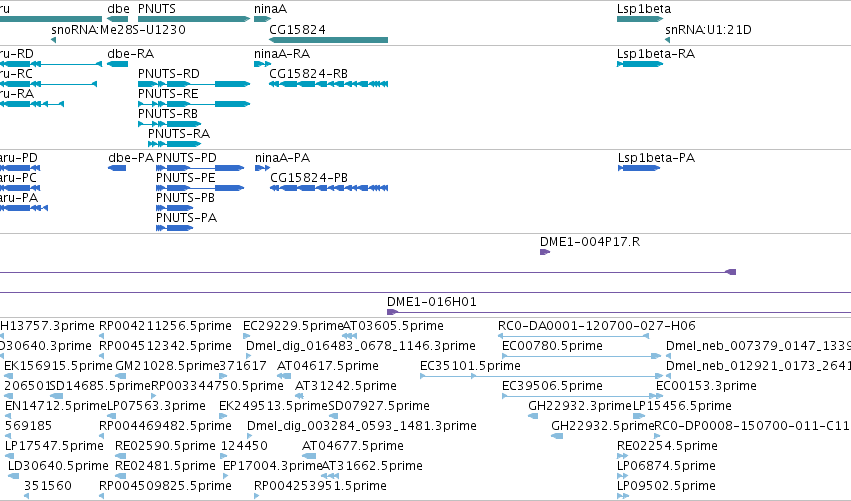Click the SD14685.5prime EST label
This screenshot has height=501, width=851.
[x=99, y=386]
